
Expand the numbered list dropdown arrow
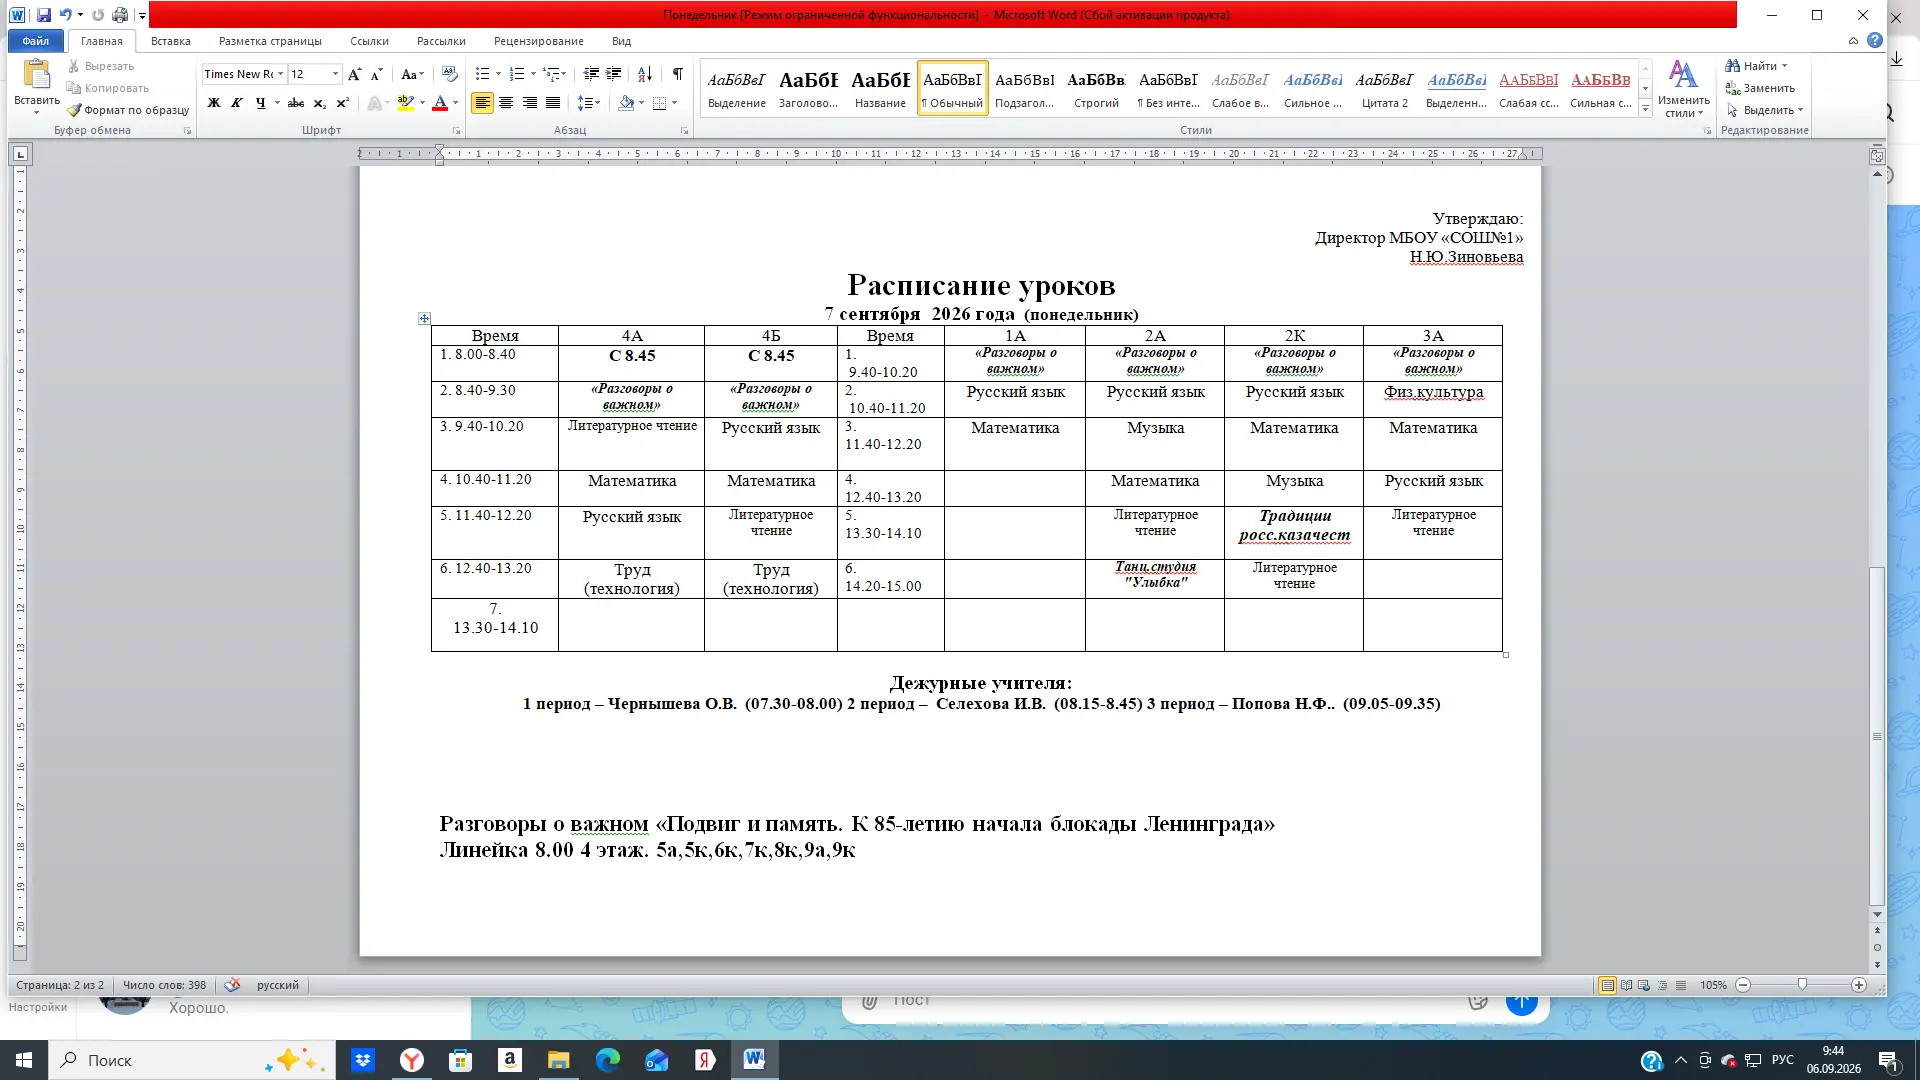pos(533,74)
